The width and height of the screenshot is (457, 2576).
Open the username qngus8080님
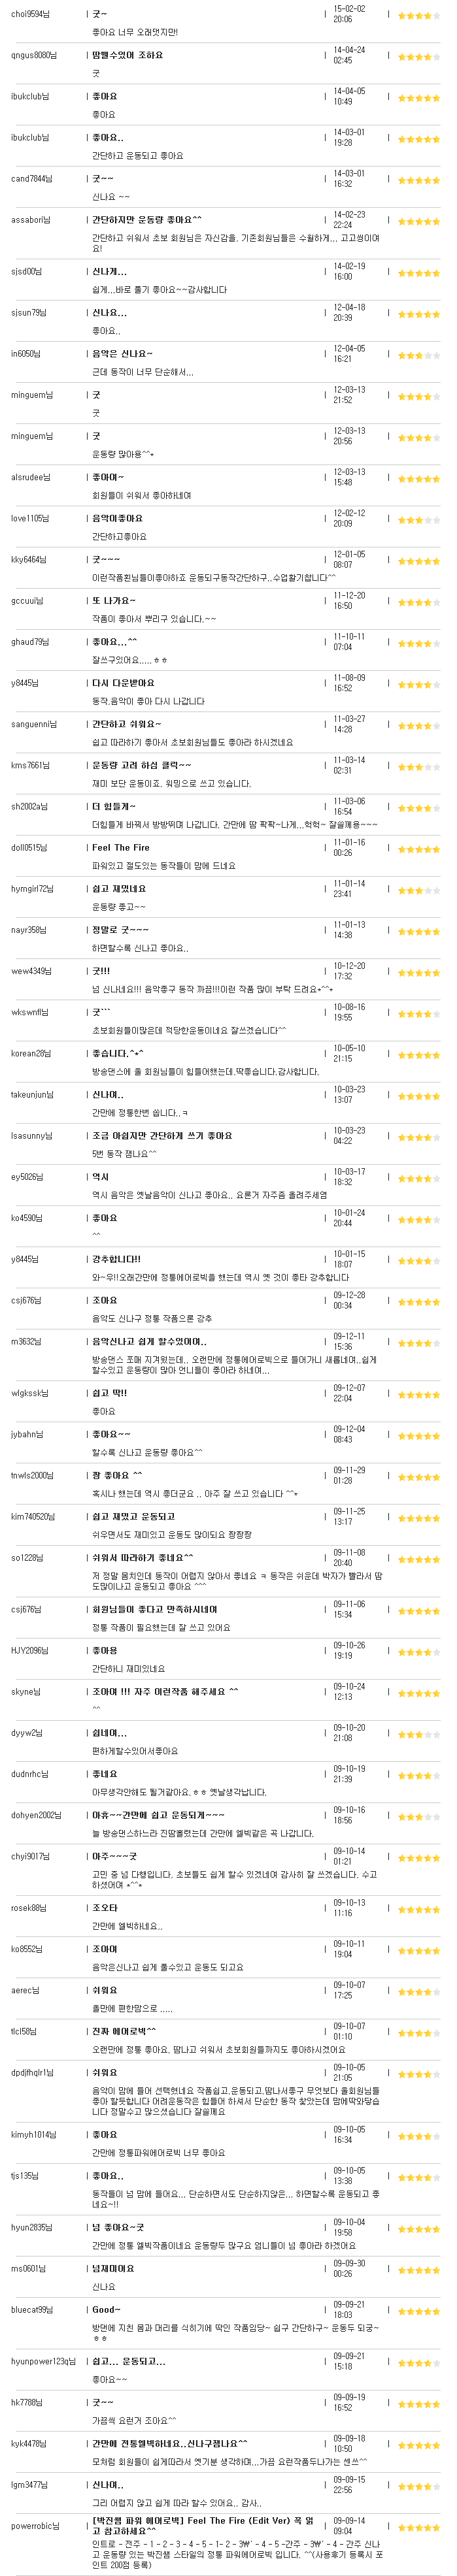(x=34, y=56)
